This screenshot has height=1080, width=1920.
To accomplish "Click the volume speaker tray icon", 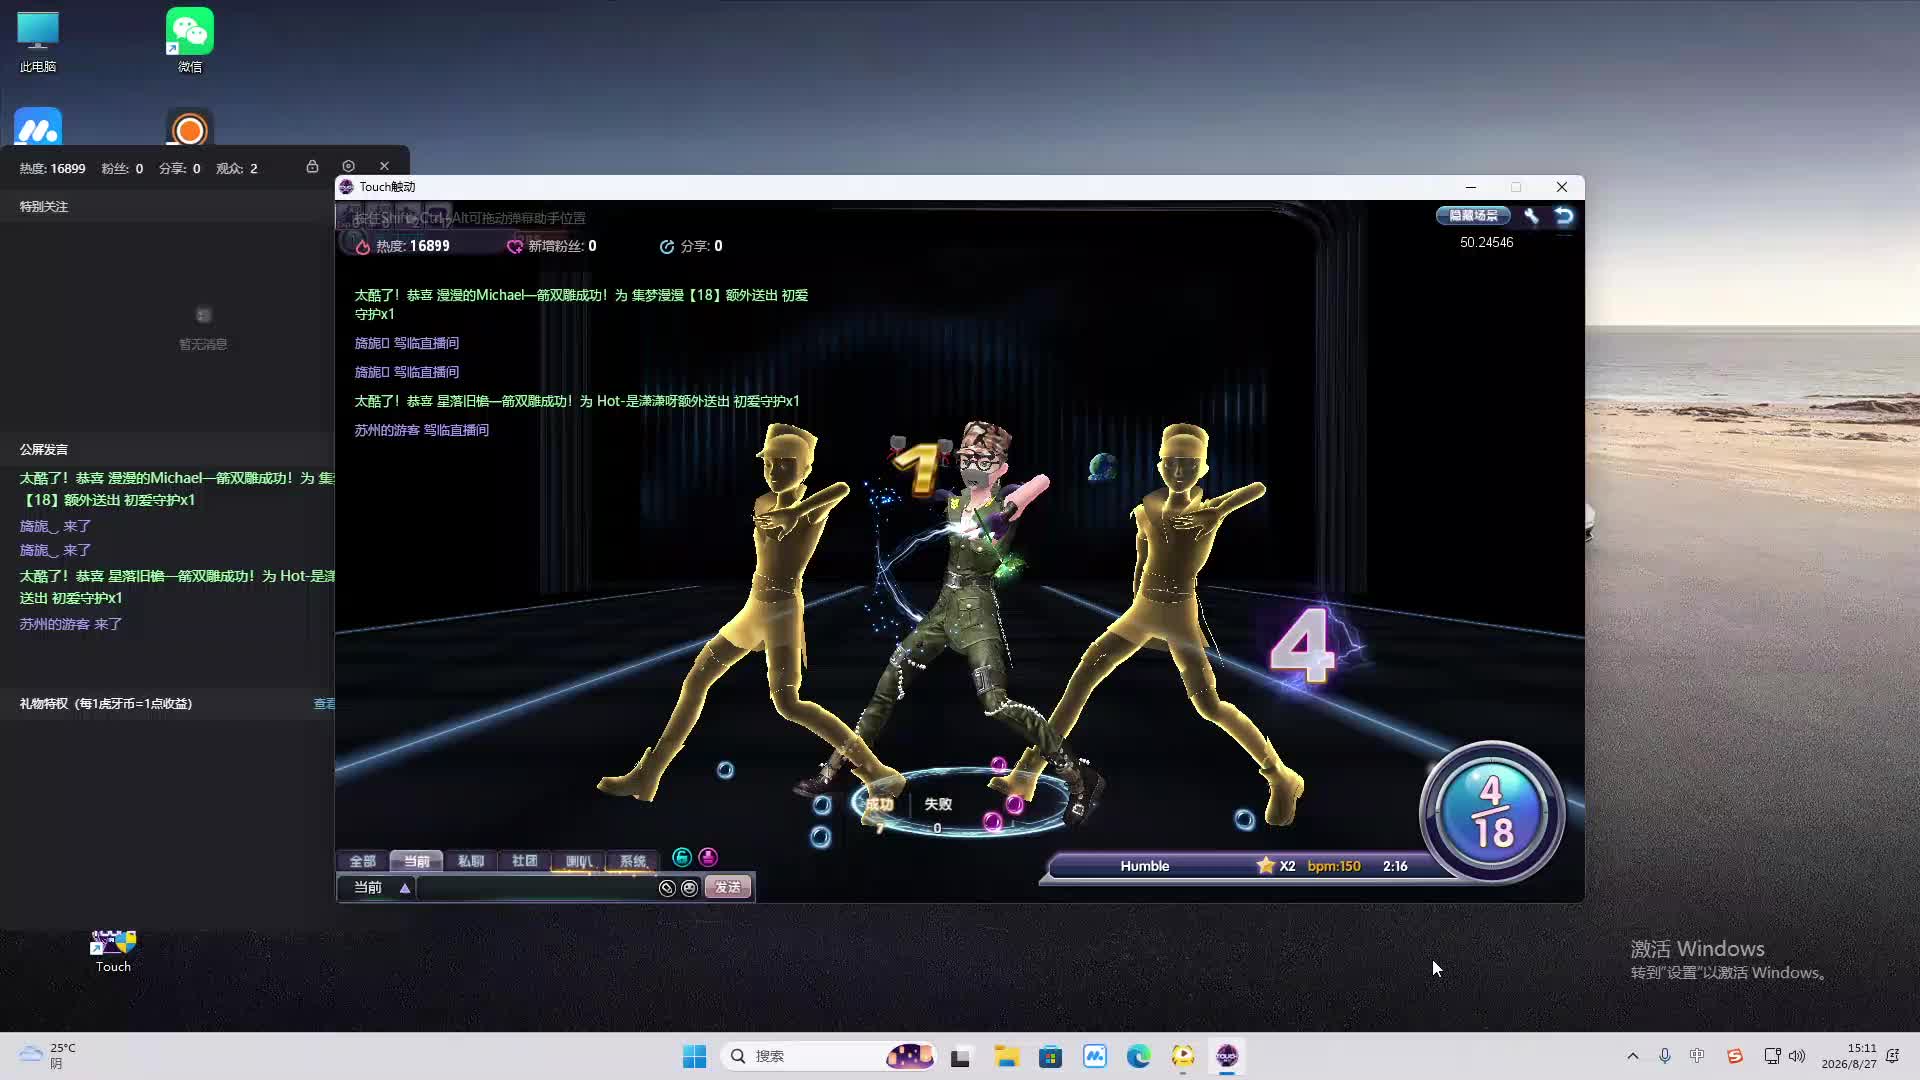I will (x=1797, y=1056).
